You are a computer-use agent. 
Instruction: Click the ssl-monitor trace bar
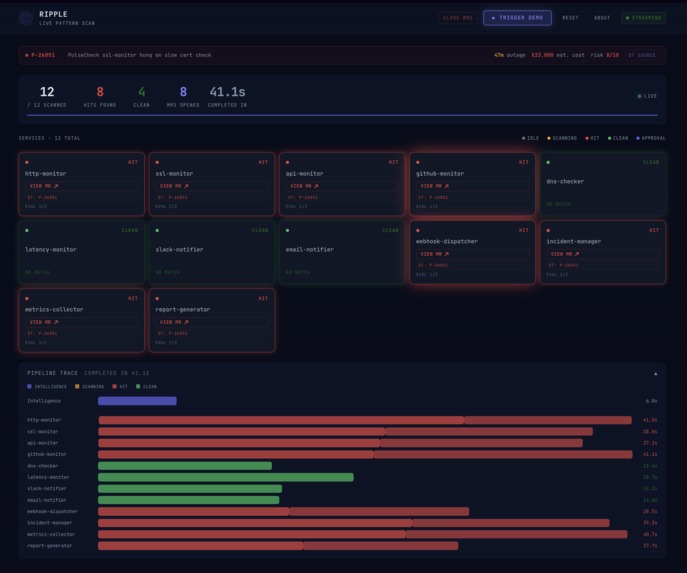click(x=345, y=432)
